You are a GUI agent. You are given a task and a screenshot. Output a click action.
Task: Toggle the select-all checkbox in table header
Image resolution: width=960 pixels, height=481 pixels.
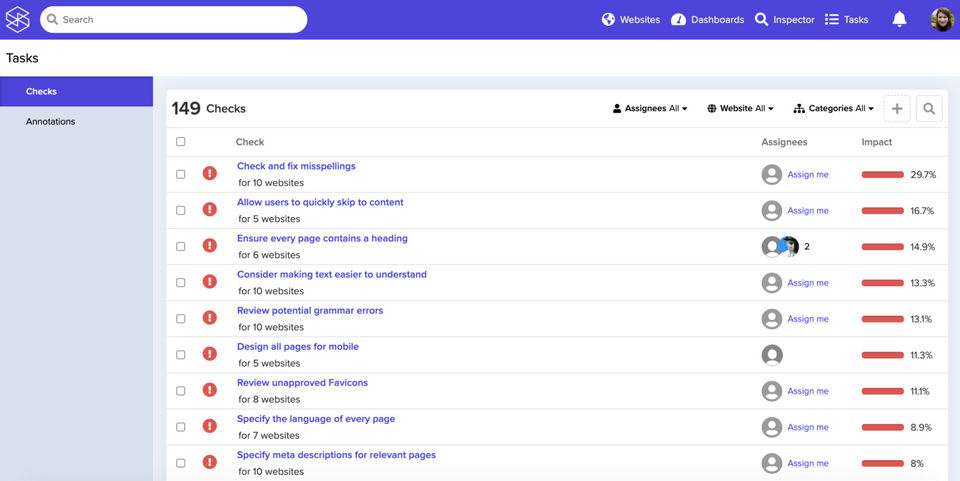(181, 141)
